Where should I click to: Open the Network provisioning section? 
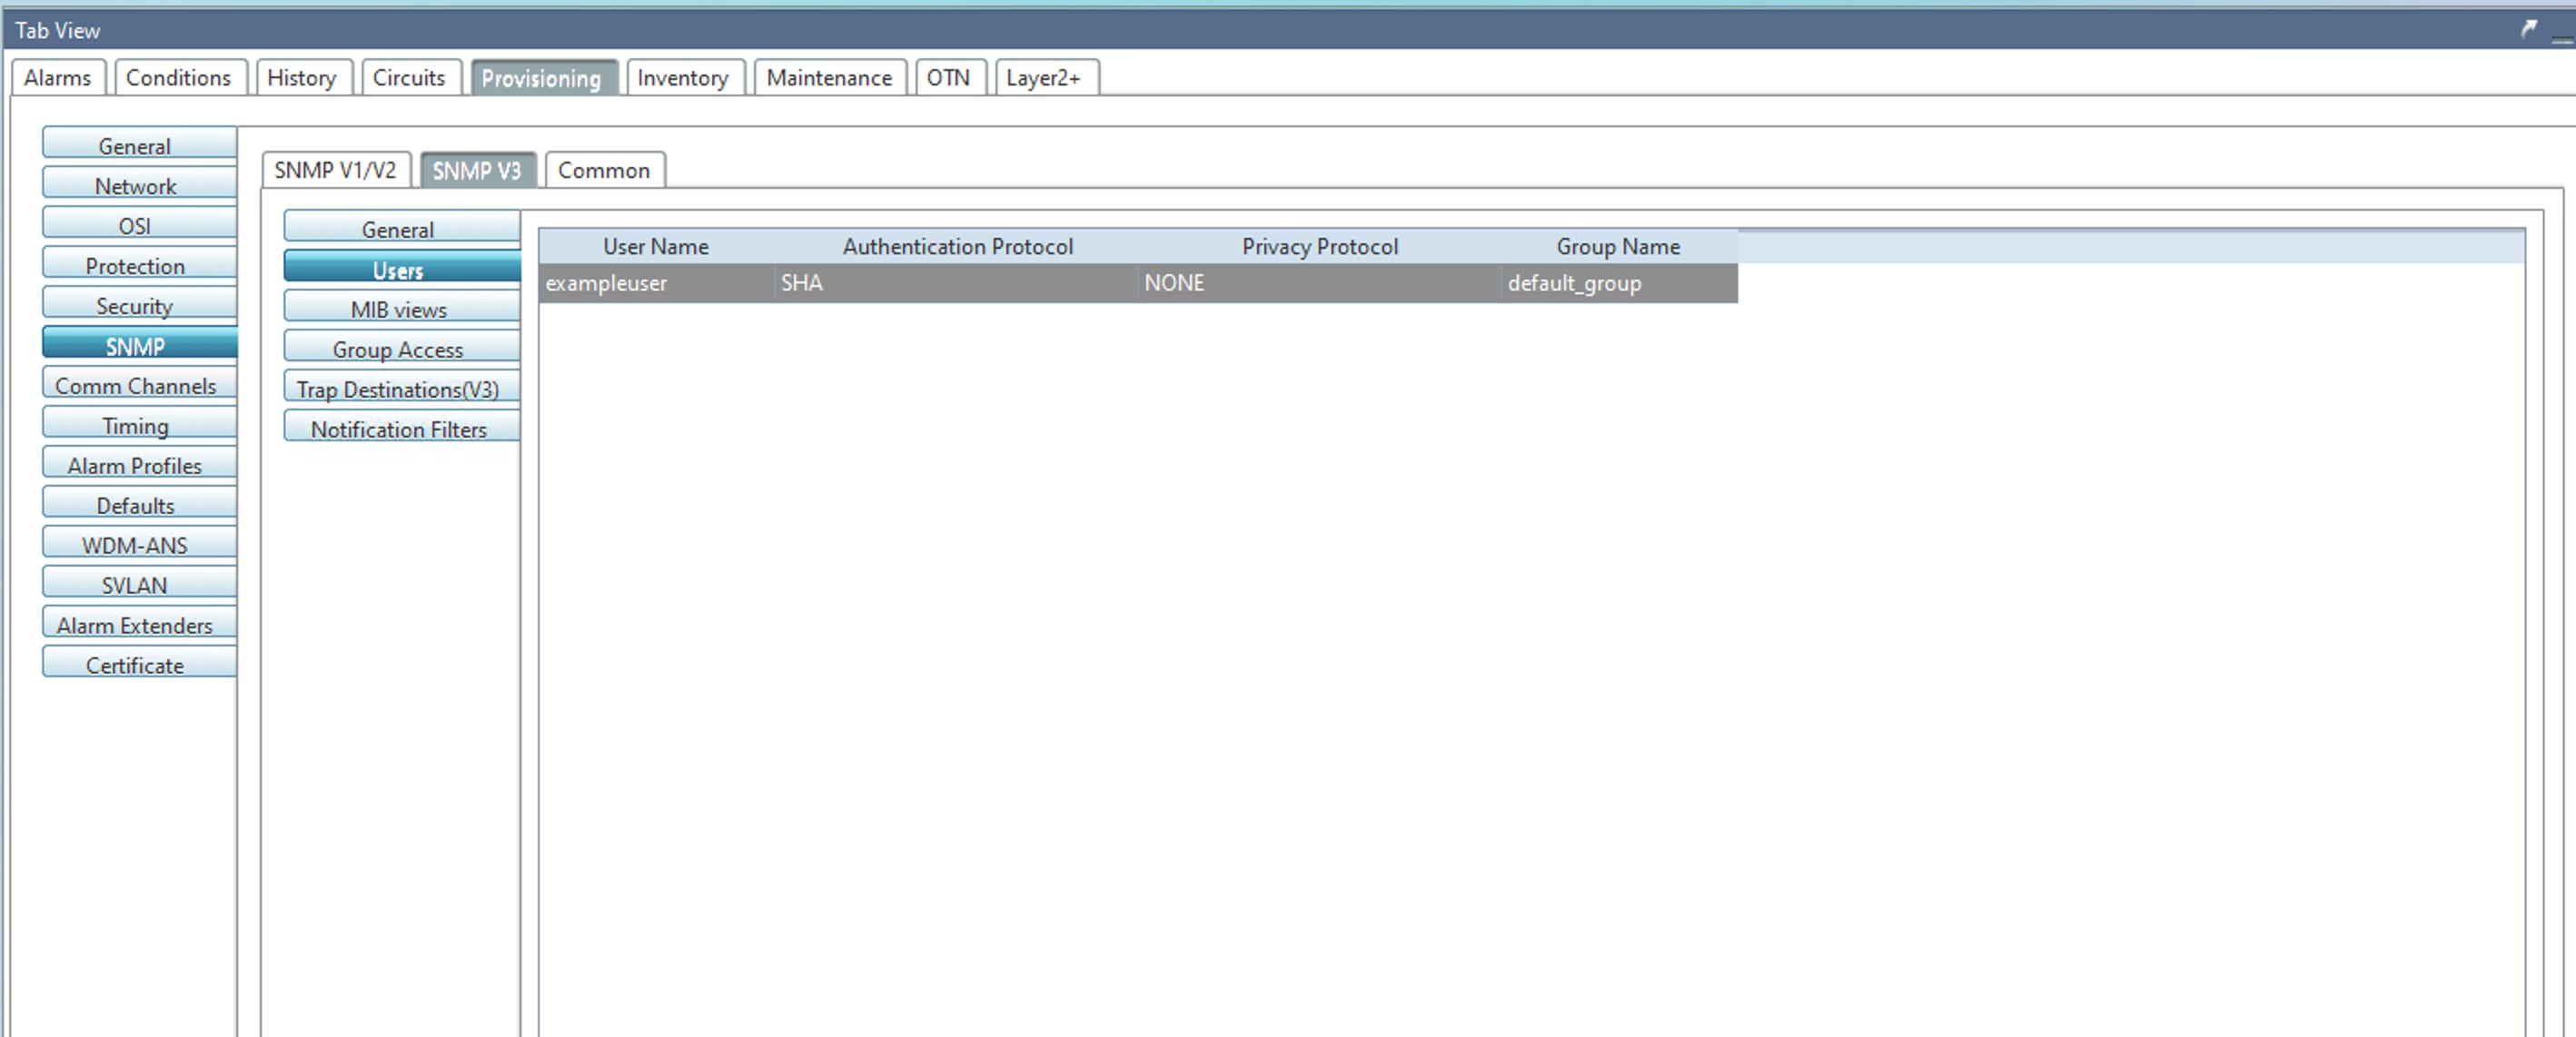(x=136, y=186)
